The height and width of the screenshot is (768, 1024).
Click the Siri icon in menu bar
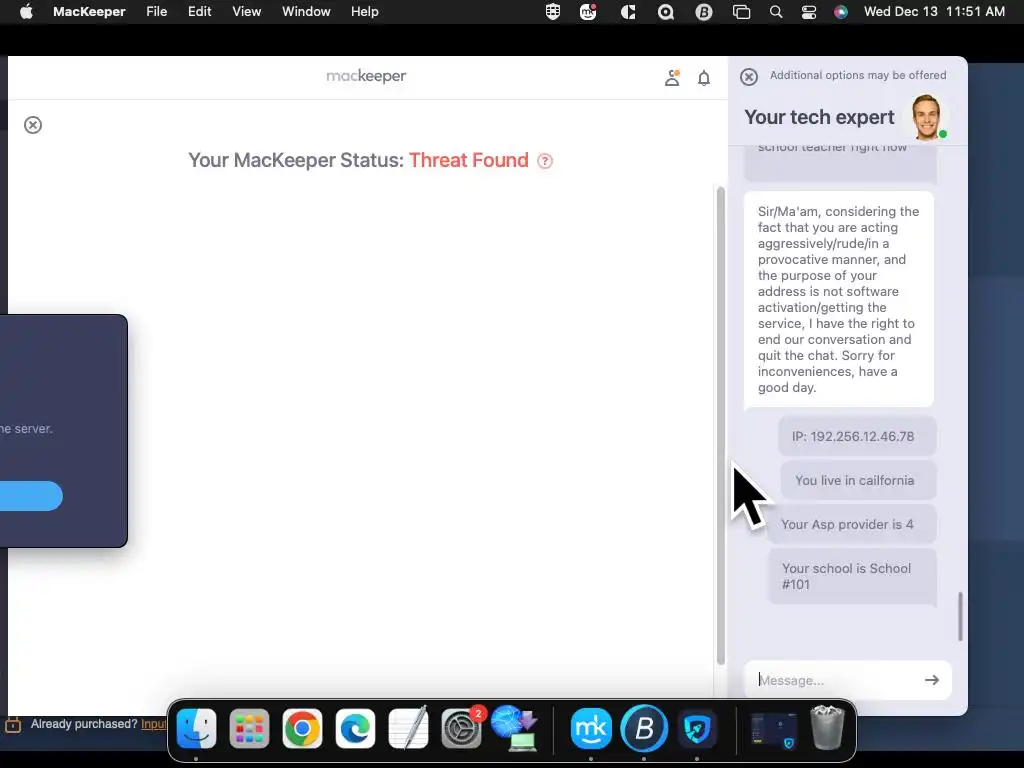(x=841, y=12)
